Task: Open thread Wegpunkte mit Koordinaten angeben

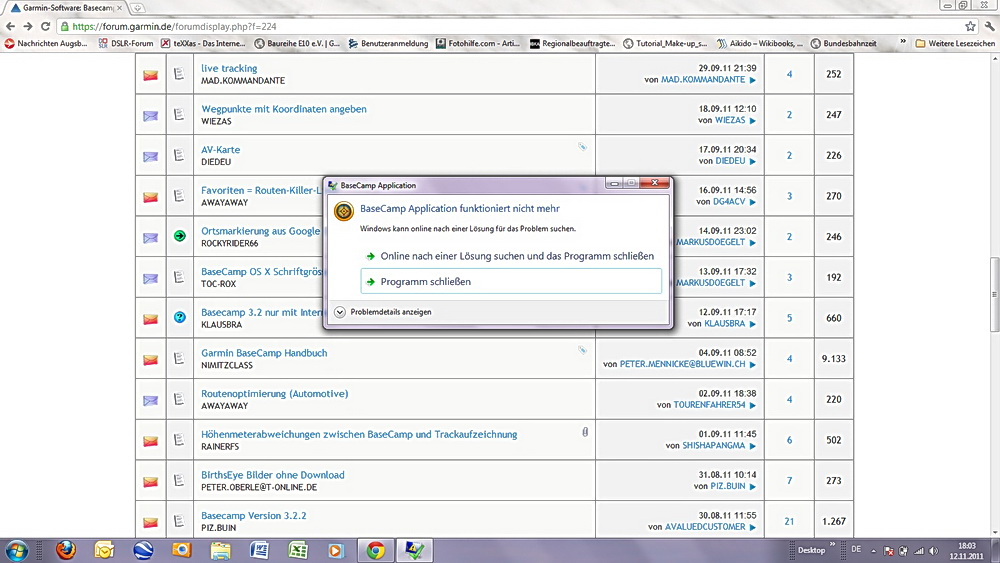Action: point(284,109)
